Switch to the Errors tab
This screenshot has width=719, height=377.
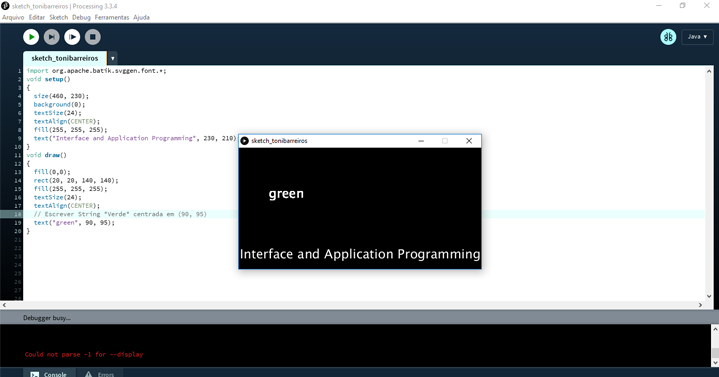point(100,374)
